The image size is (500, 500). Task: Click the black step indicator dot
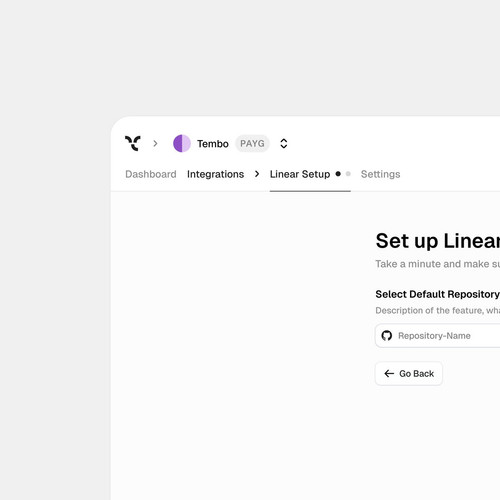pos(338,174)
